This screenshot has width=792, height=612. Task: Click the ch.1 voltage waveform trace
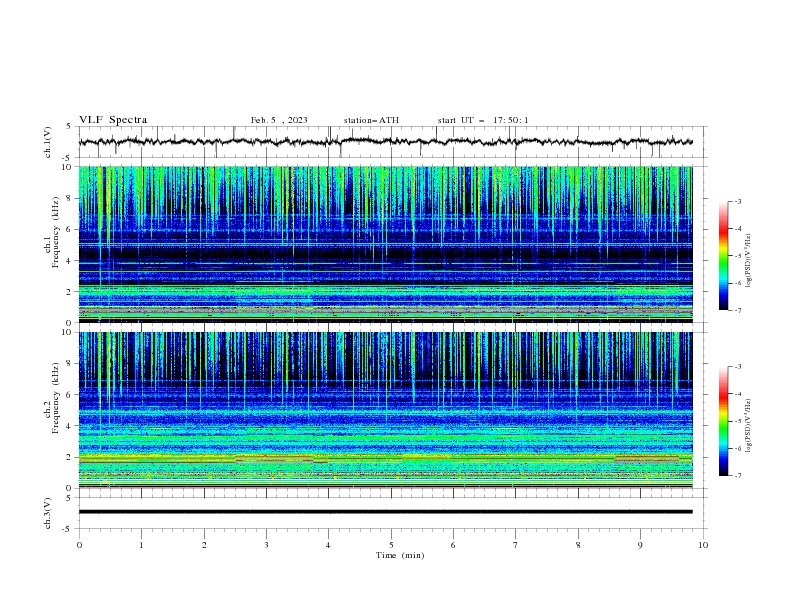pos(385,142)
